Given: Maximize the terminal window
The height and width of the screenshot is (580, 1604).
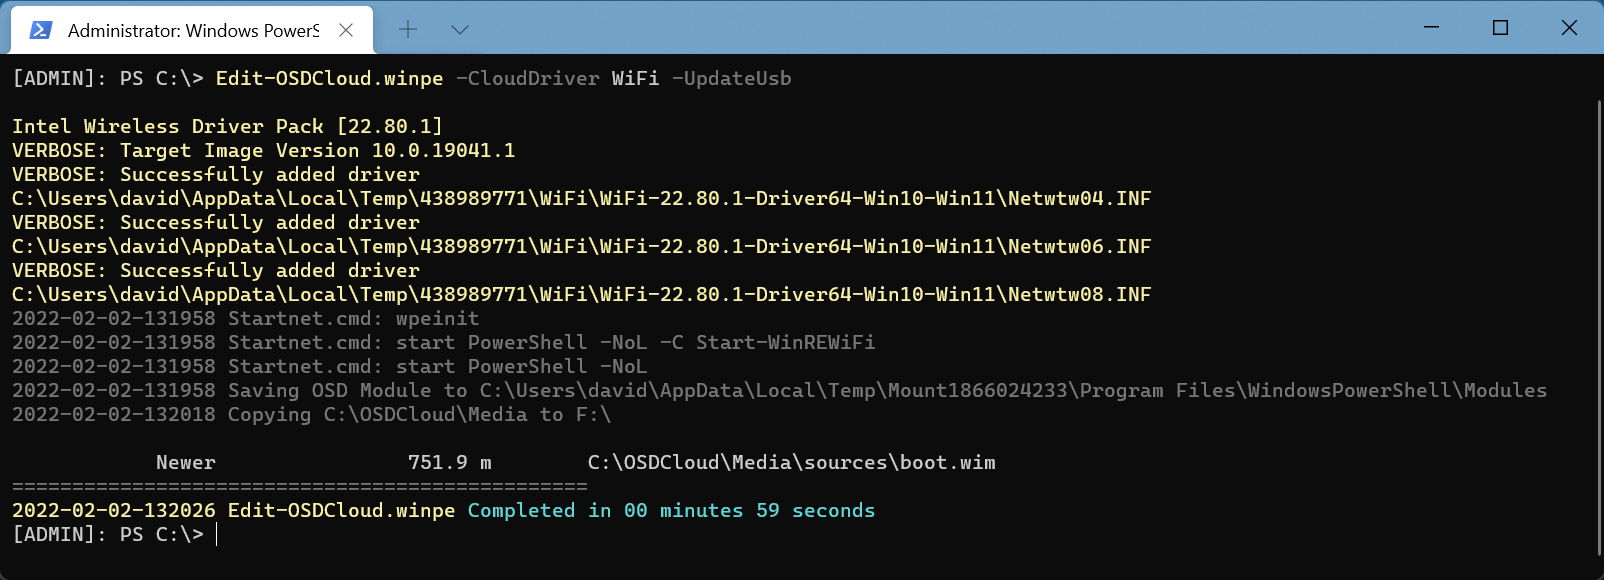Looking at the screenshot, I should (1500, 27).
